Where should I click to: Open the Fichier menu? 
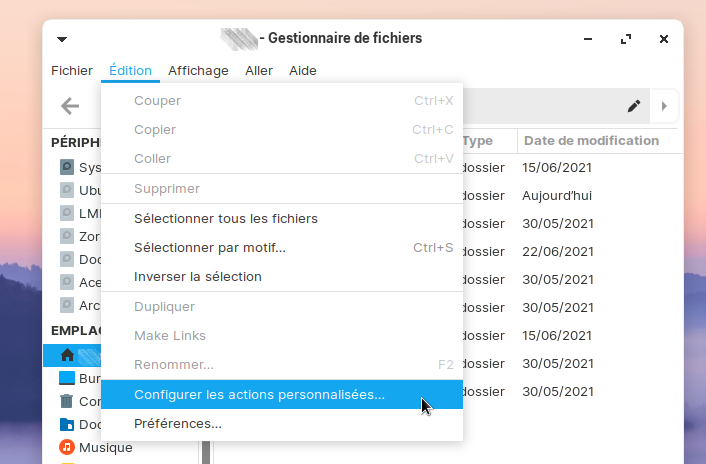[x=72, y=71]
